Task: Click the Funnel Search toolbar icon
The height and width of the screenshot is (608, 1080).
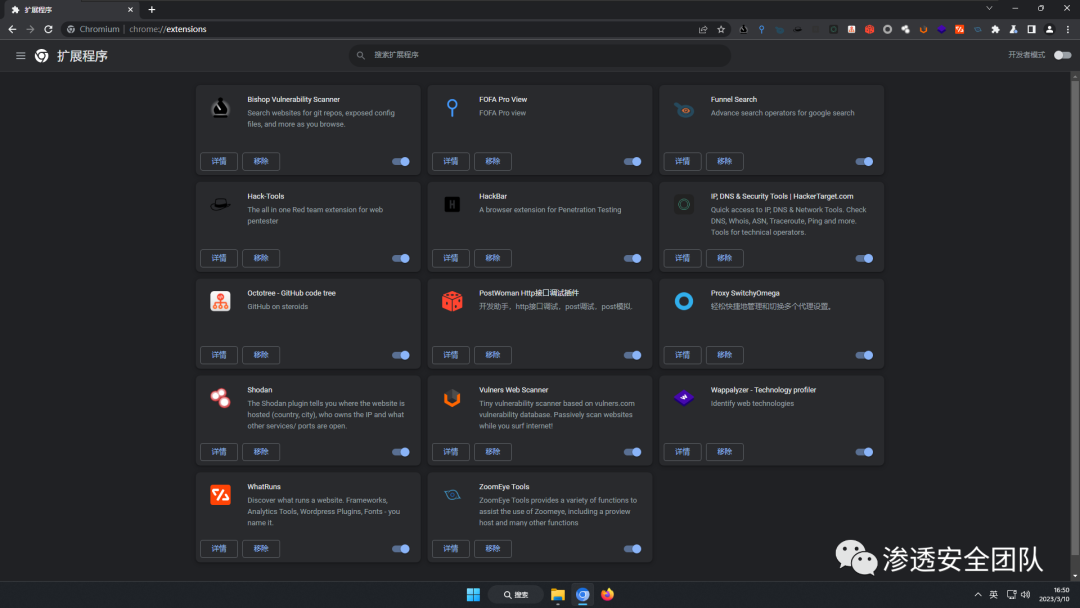Action: pos(779,30)
